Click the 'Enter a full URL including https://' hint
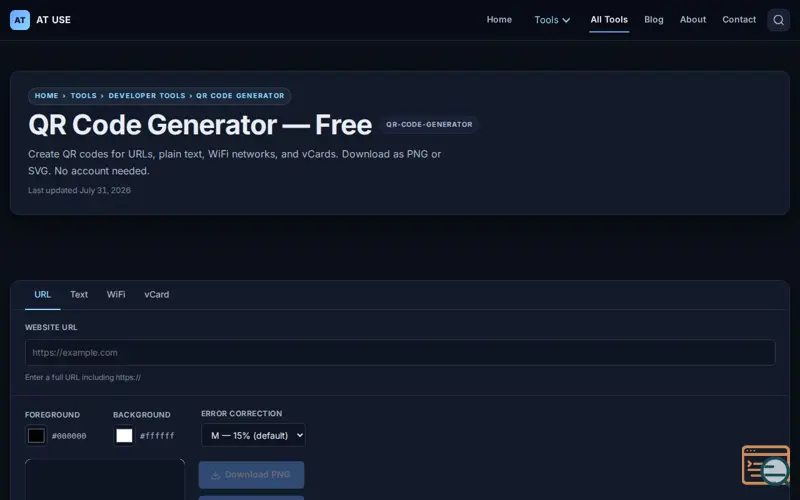The height and width of the screenshot is (500, 800). click(83, 378)
